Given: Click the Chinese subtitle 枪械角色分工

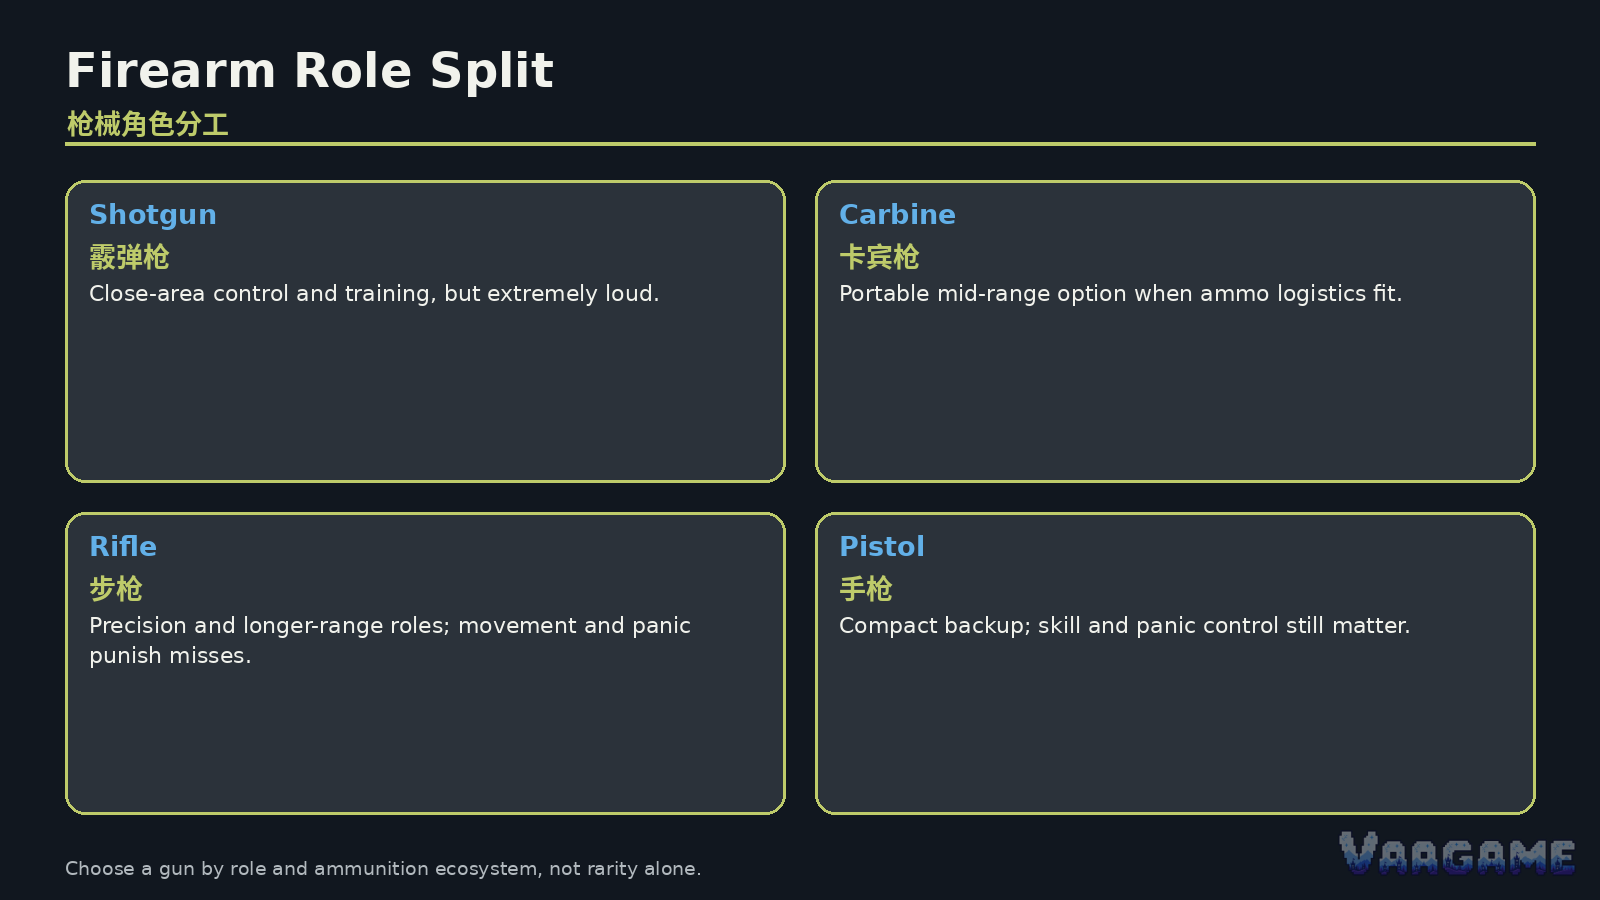Looking at the screenshot, I should click(148, 124).
